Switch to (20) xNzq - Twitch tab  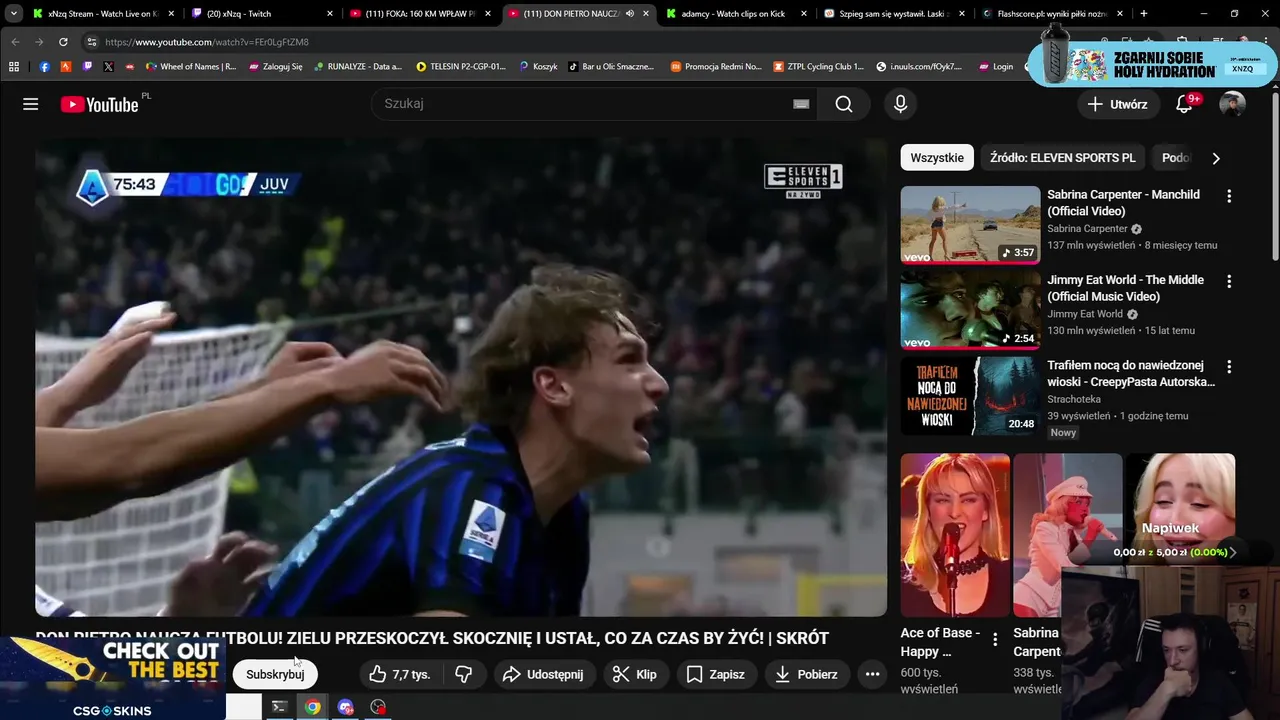(x=263, y=14)
